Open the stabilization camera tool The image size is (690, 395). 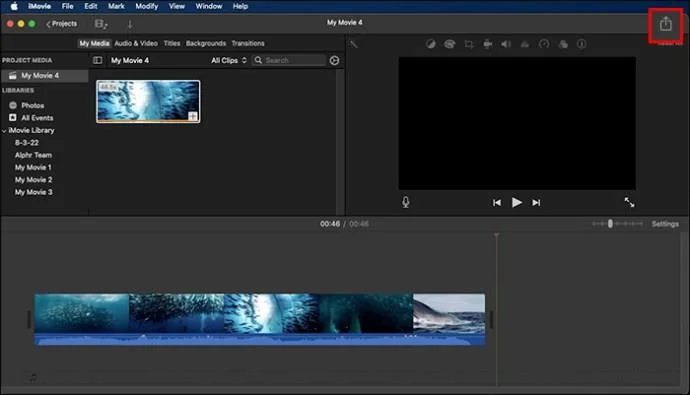pyautogui.click(x=488, y=44)
